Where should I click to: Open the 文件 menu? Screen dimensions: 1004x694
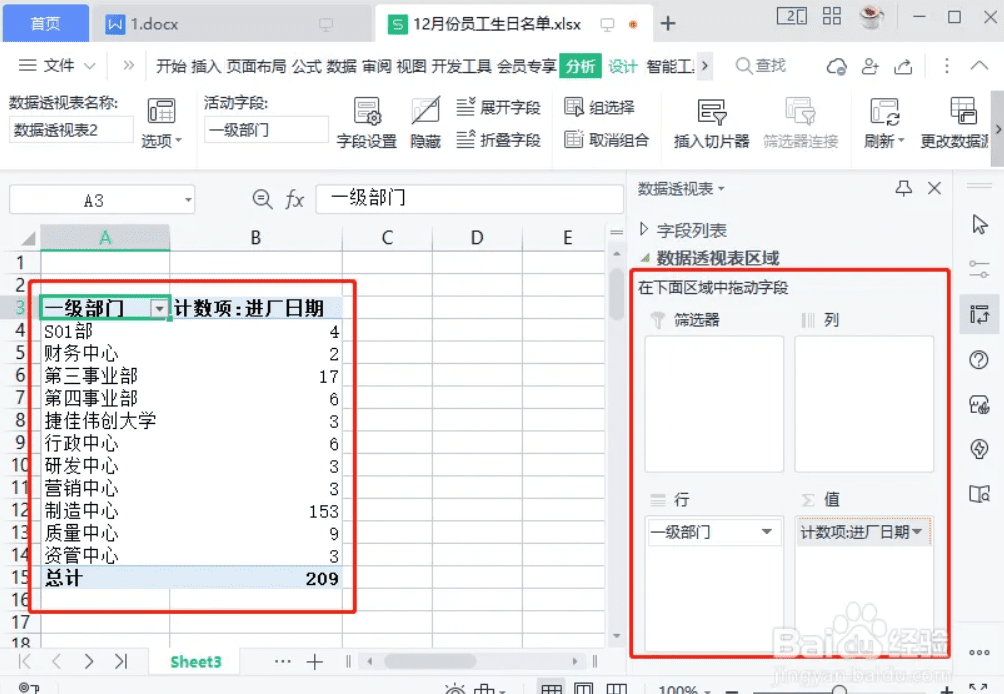[x=58, y=64]
